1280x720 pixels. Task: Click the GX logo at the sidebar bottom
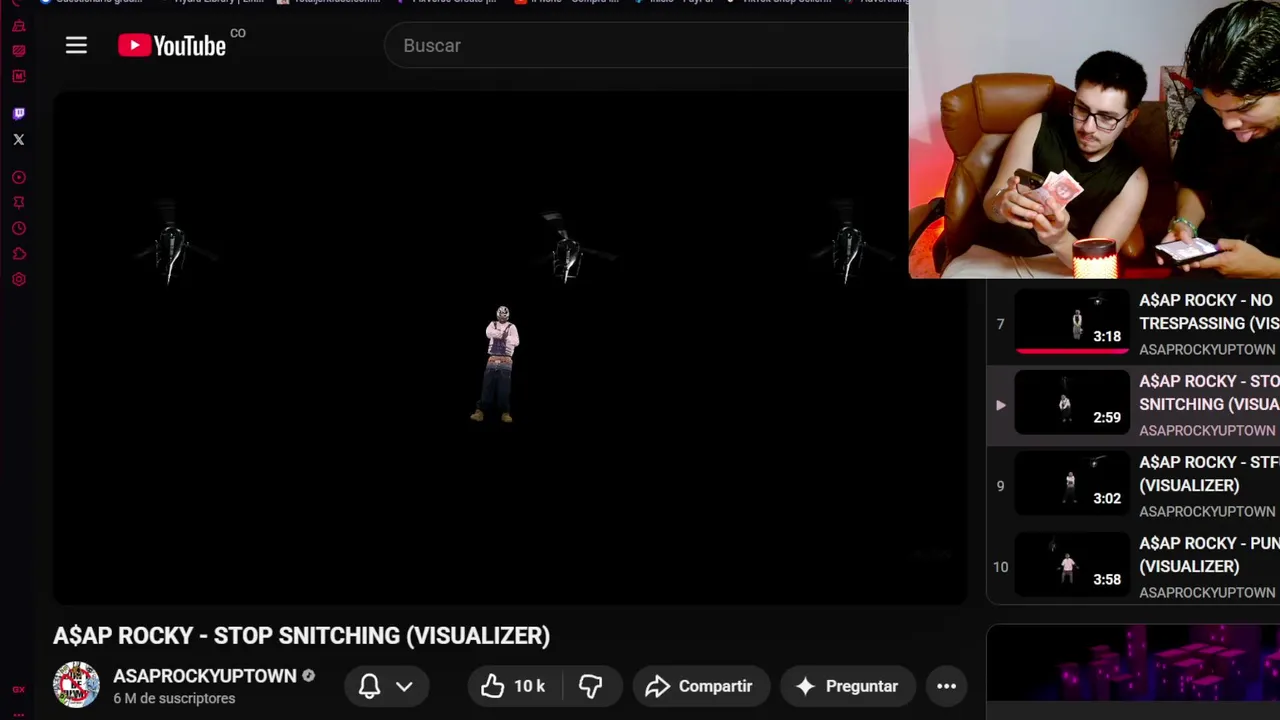click(x=18, y=690)
